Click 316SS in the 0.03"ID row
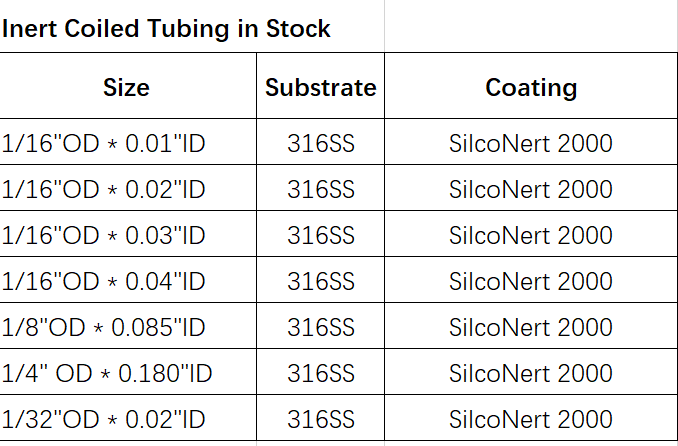678x446 pixels. [x=320, y=235]
